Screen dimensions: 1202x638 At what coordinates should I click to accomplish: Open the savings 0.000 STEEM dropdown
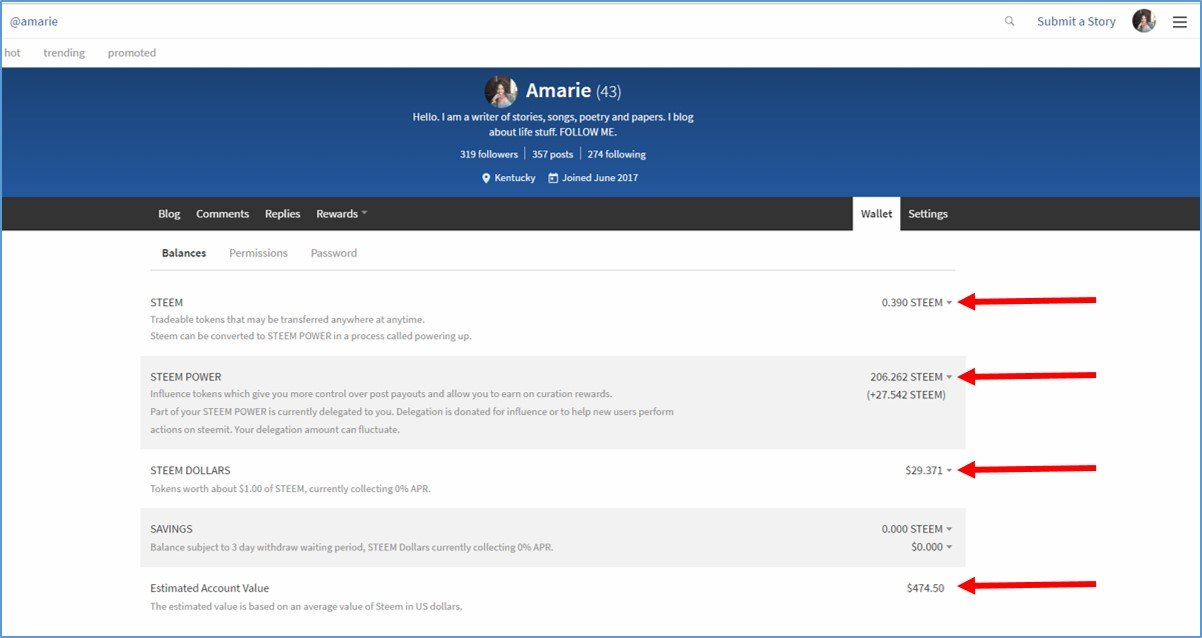917,529
